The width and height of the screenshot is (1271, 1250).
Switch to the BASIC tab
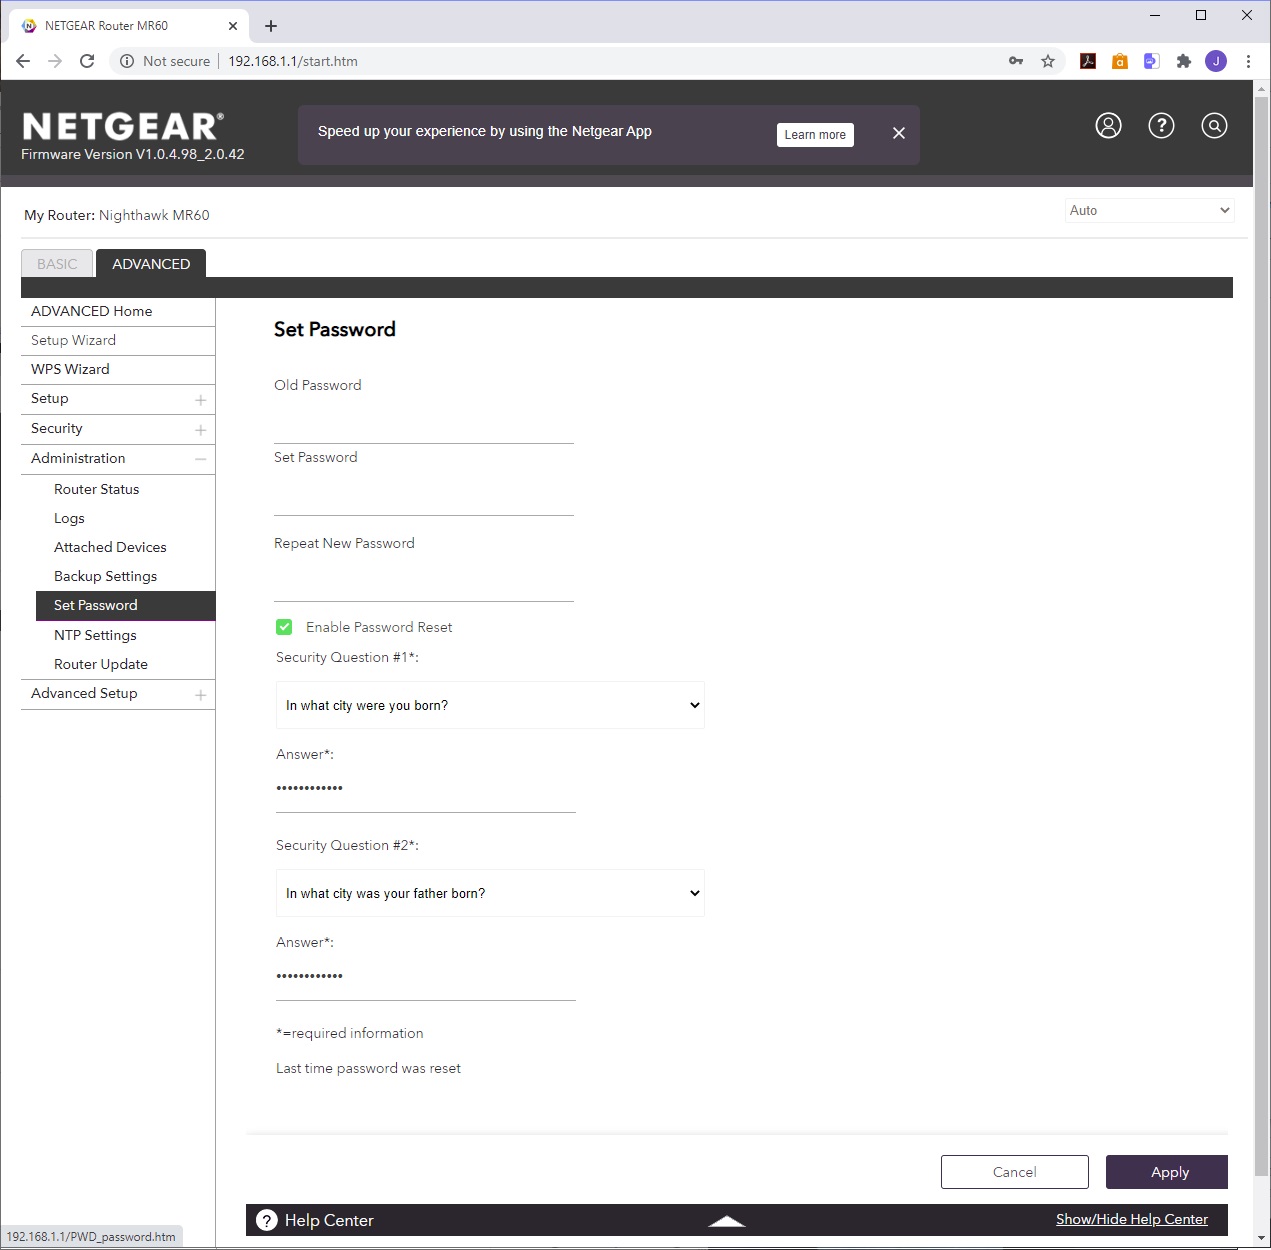pyautogui.click(x=57, y=264)
